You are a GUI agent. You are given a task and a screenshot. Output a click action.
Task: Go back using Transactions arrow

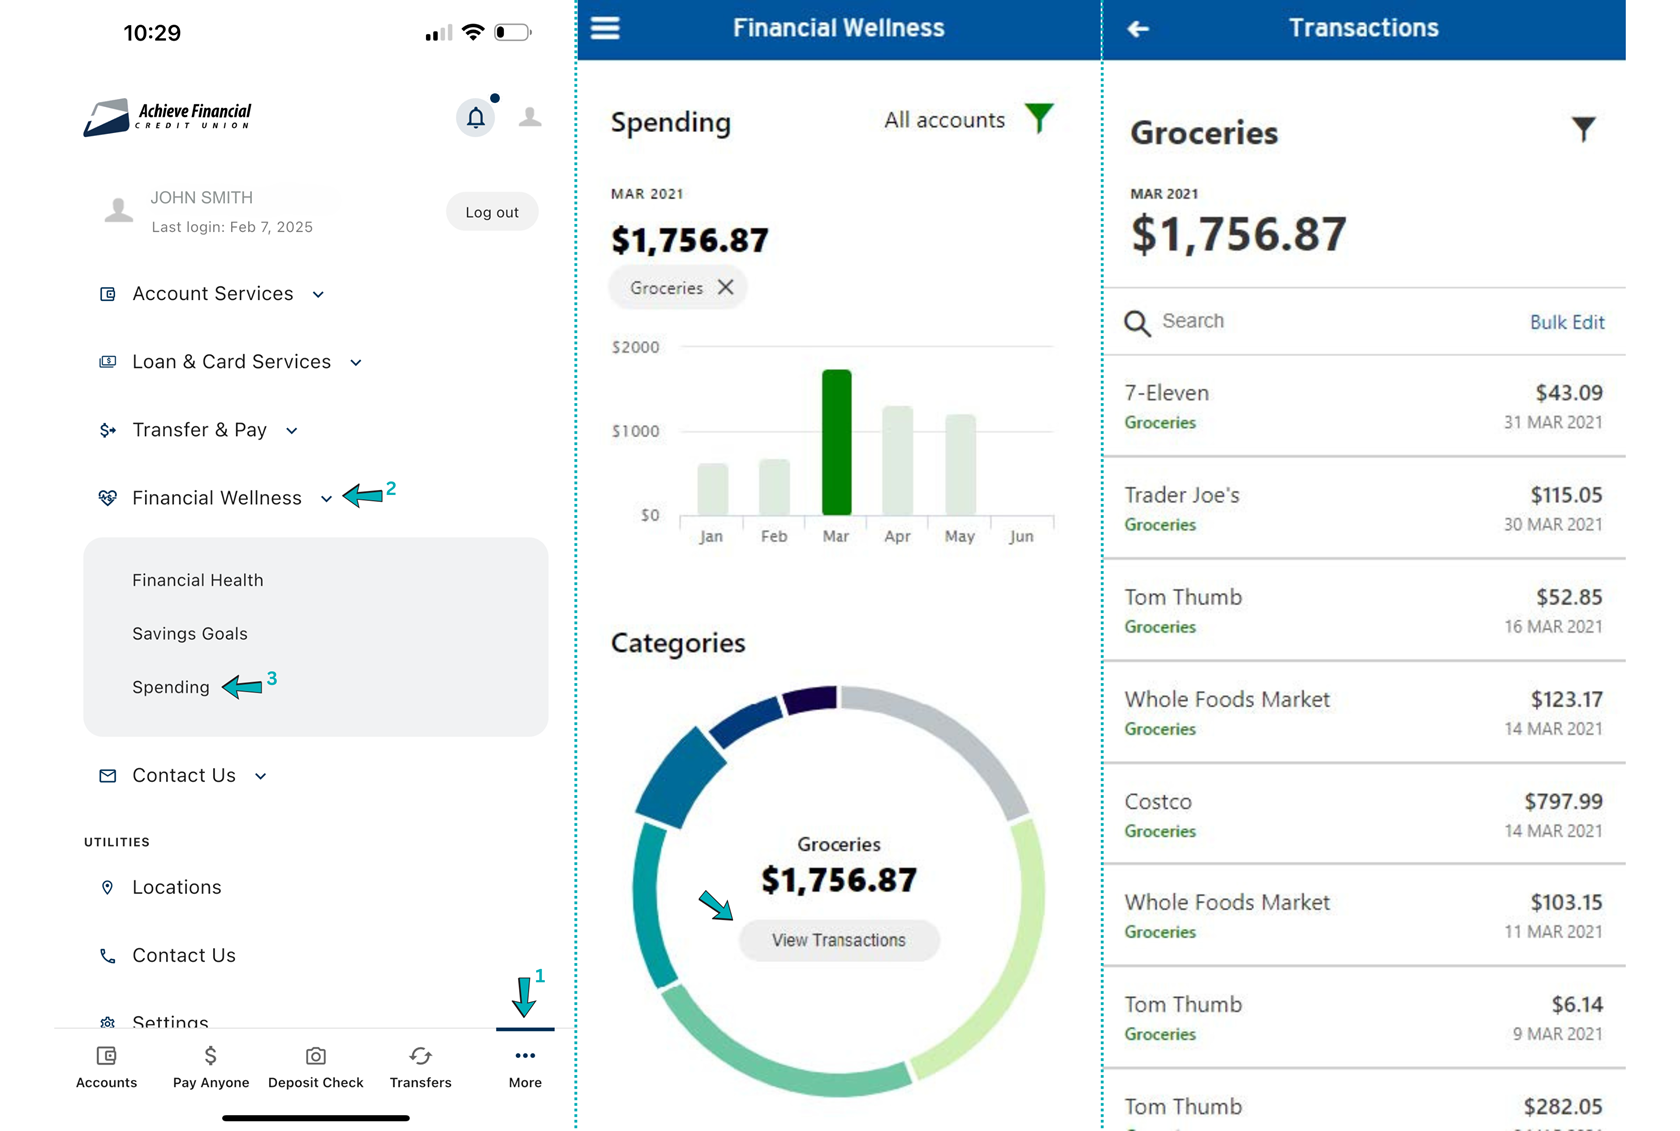pos(1138,29)
